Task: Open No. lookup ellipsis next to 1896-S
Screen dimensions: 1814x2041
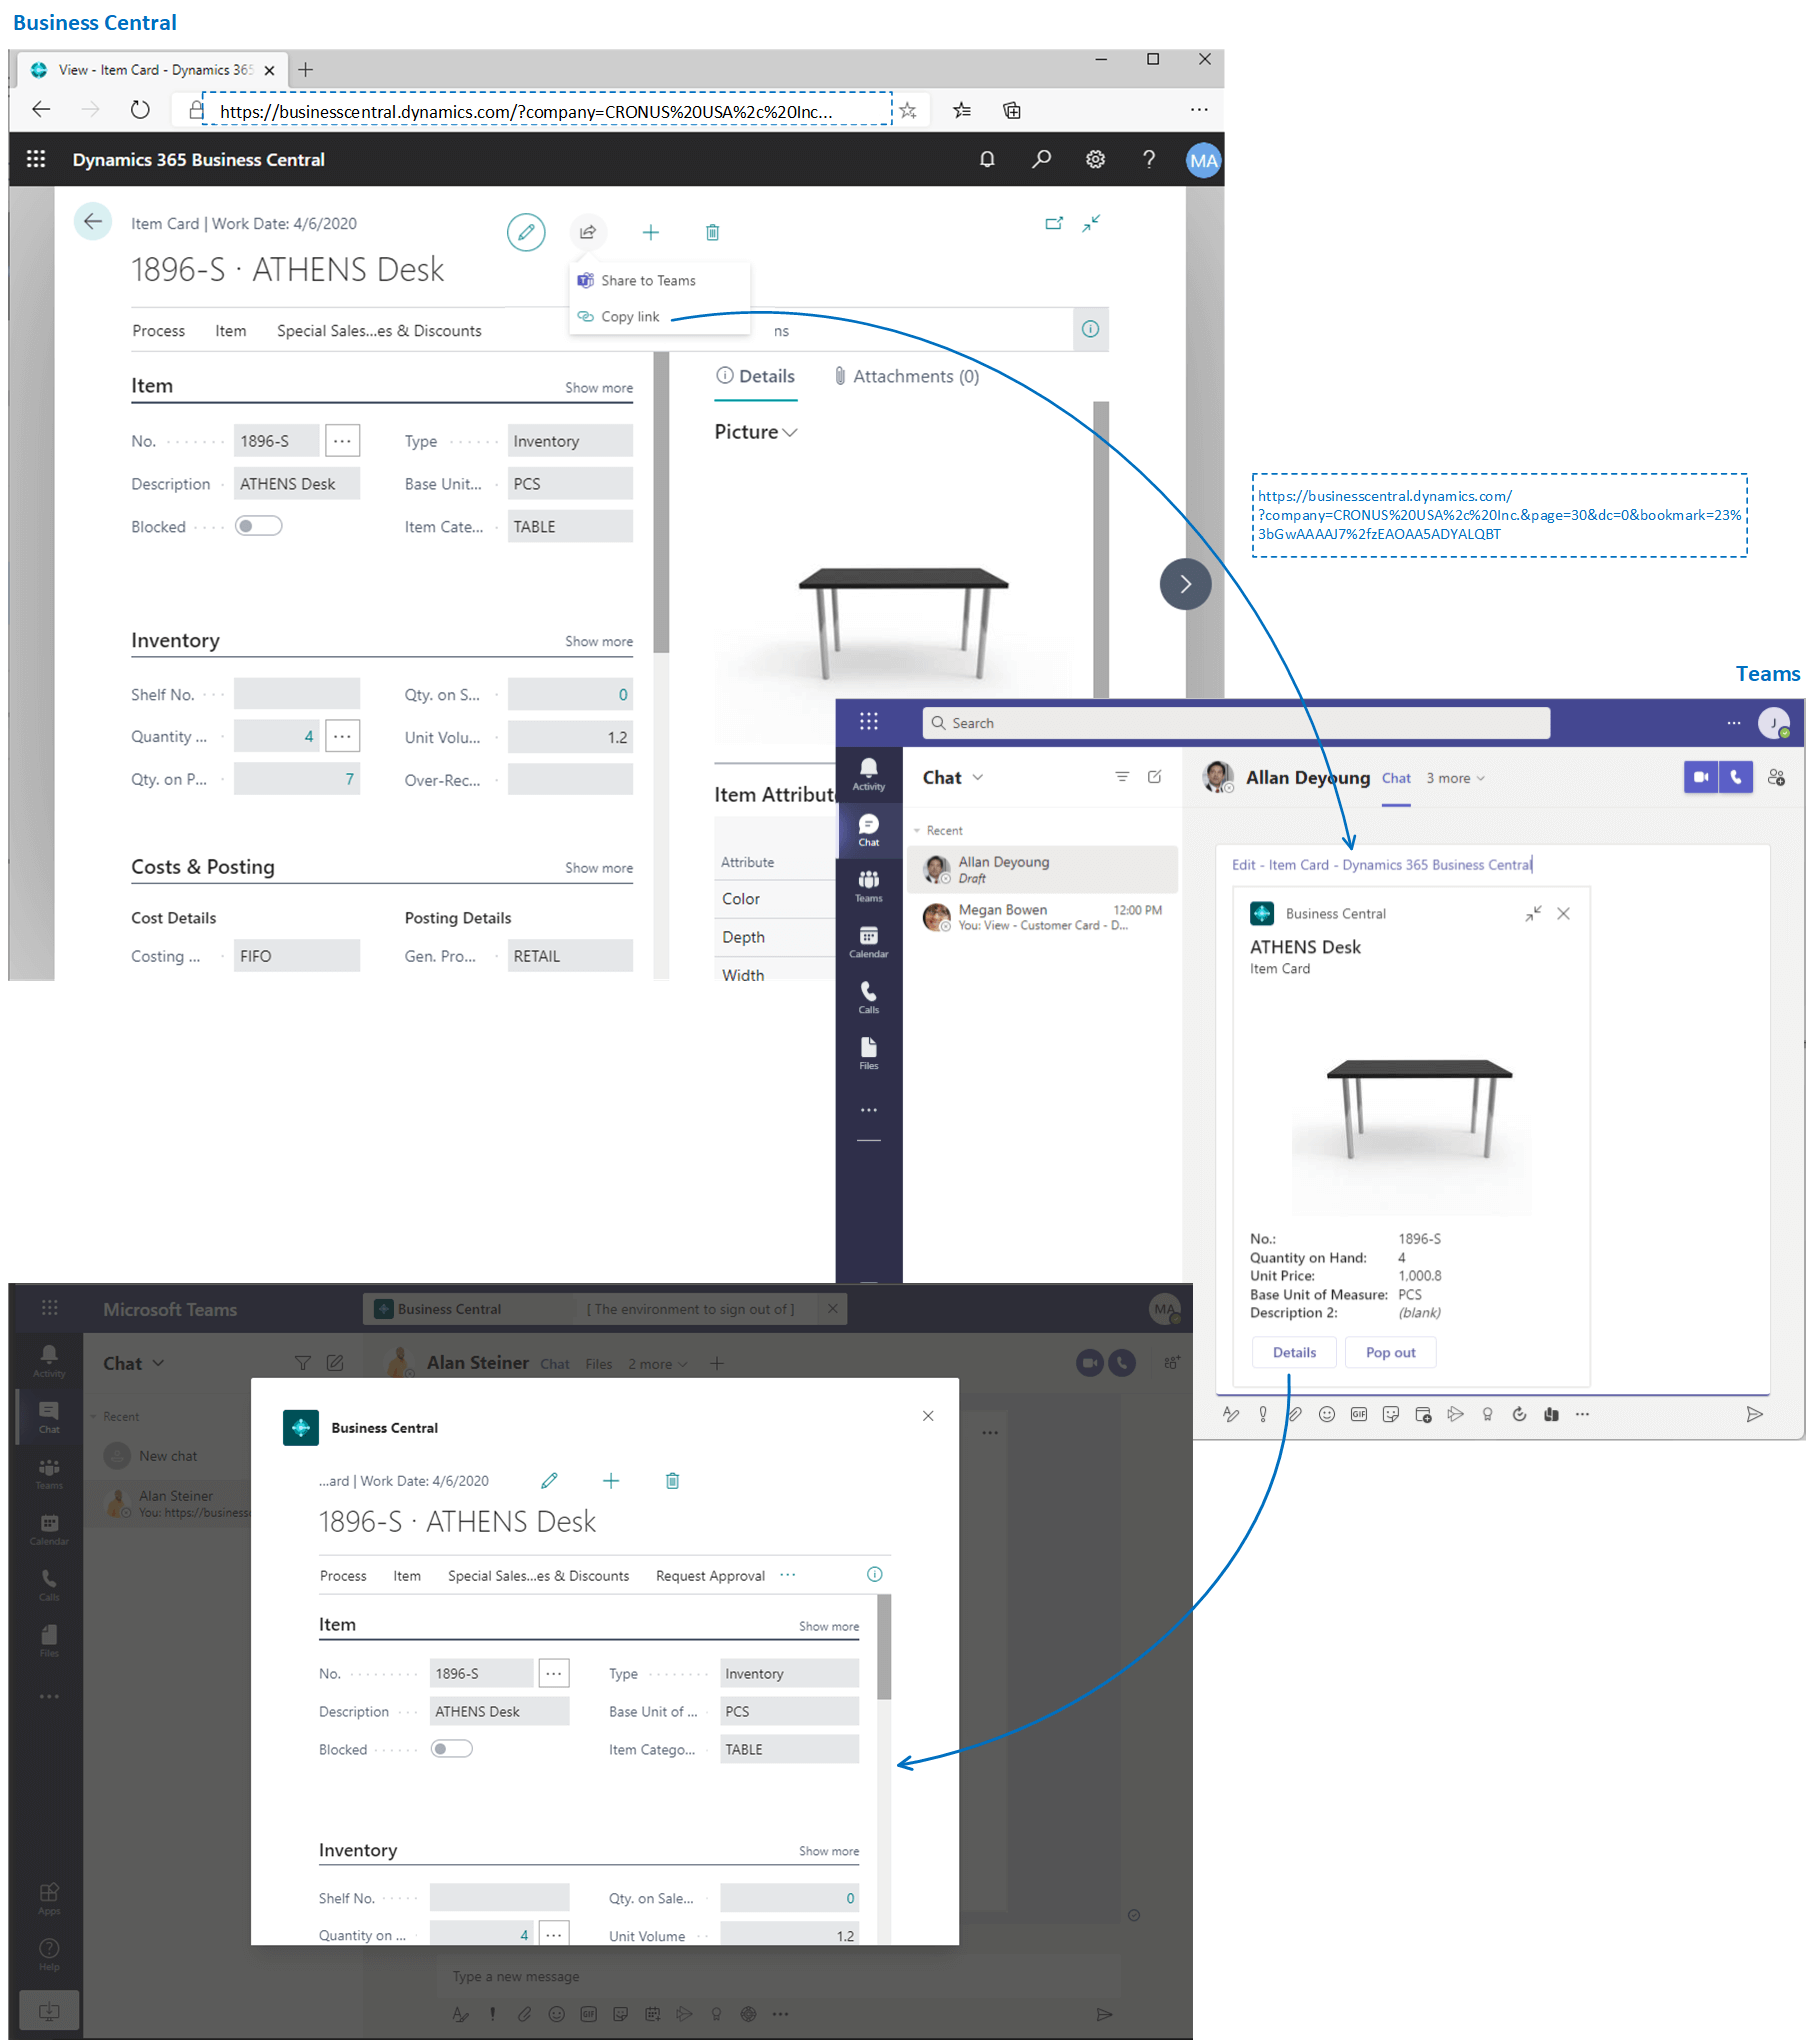Action: (x=342, y=441)
